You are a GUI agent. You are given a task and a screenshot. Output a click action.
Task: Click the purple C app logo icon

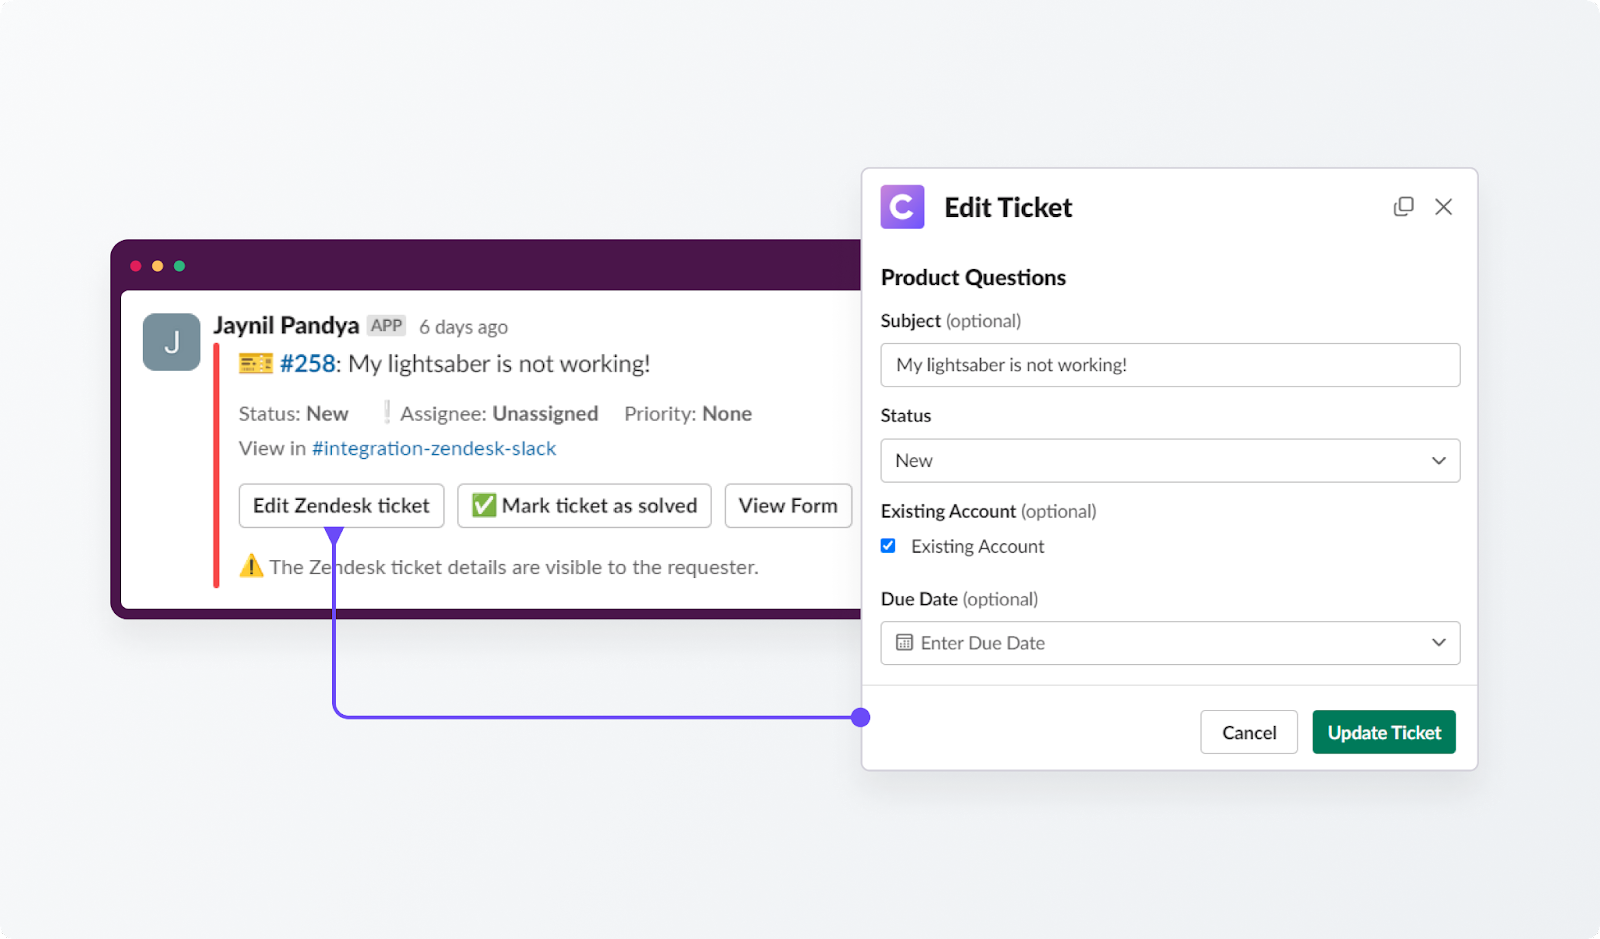902,207
